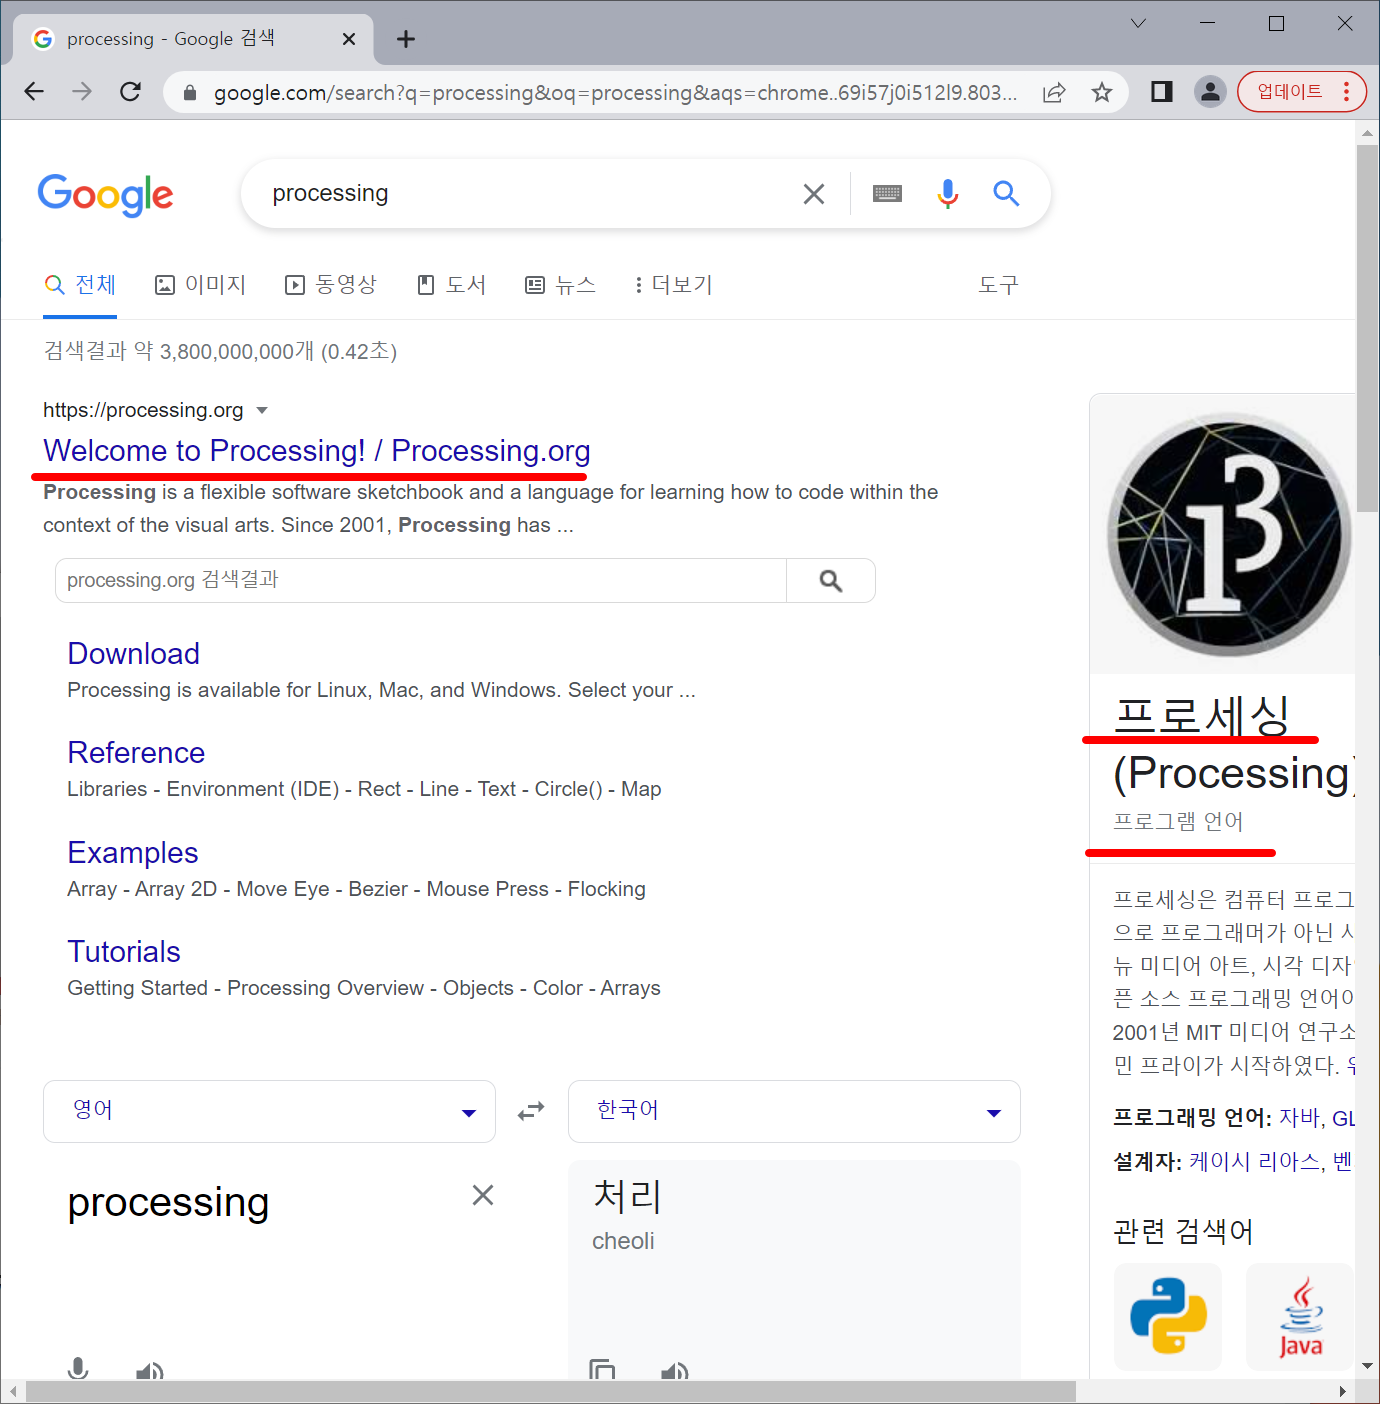
Task: Switch to 이미지 tab
Action: [200, 285]
